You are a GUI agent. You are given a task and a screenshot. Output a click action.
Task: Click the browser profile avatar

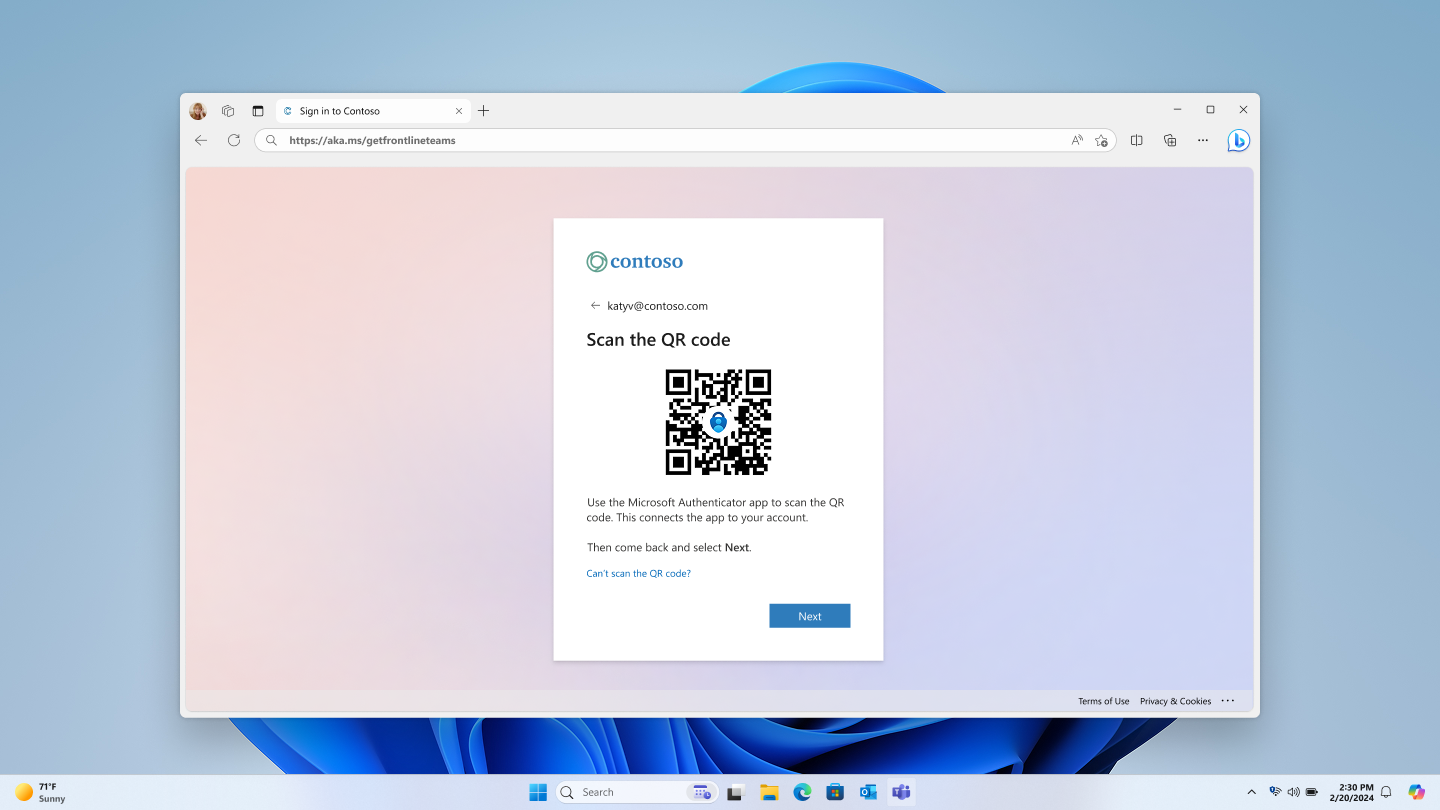198,111
